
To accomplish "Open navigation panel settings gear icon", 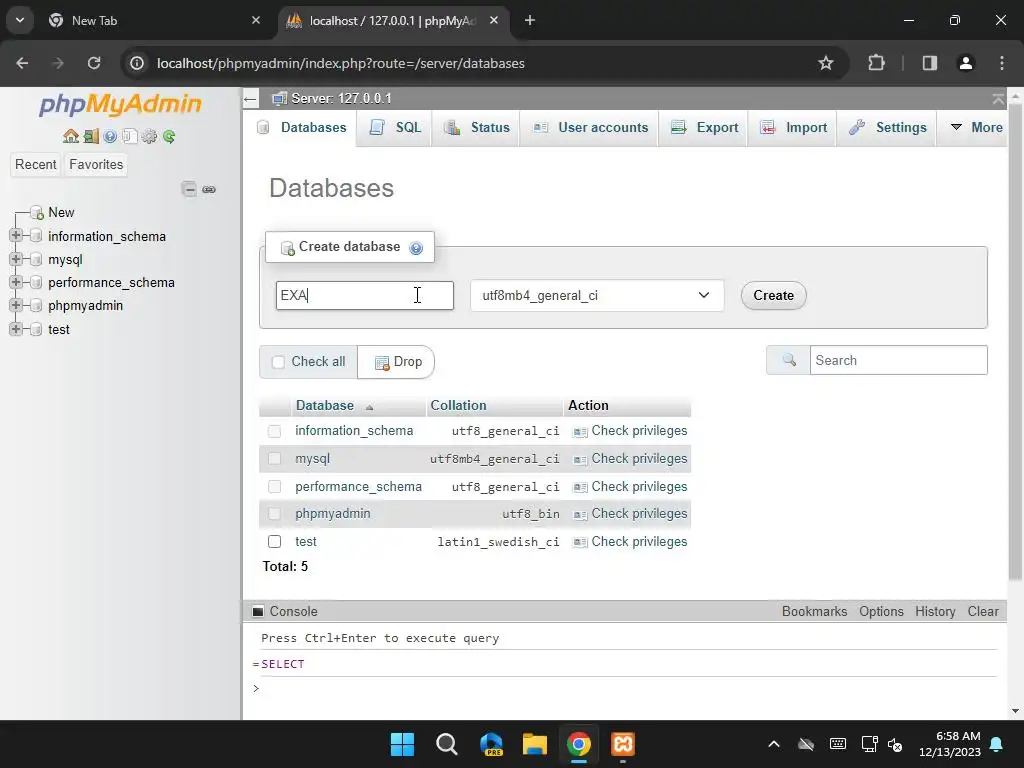I will [150, 136].
